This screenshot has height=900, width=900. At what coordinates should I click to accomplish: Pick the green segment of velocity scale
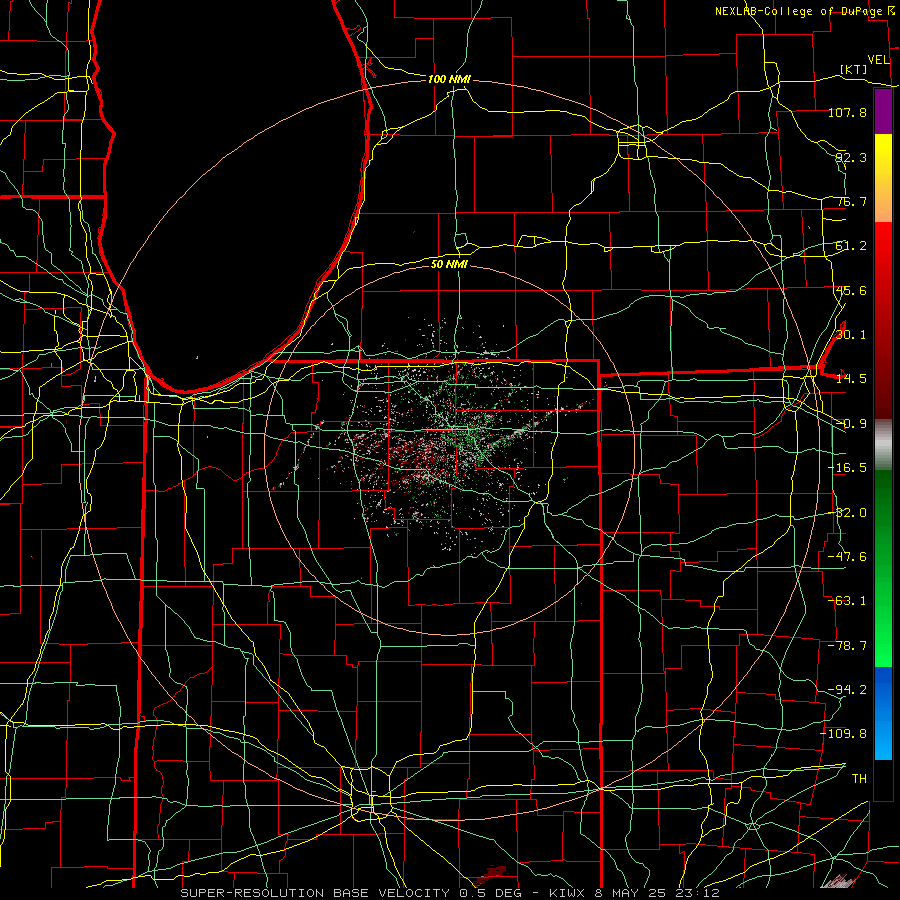pos(883,568)
